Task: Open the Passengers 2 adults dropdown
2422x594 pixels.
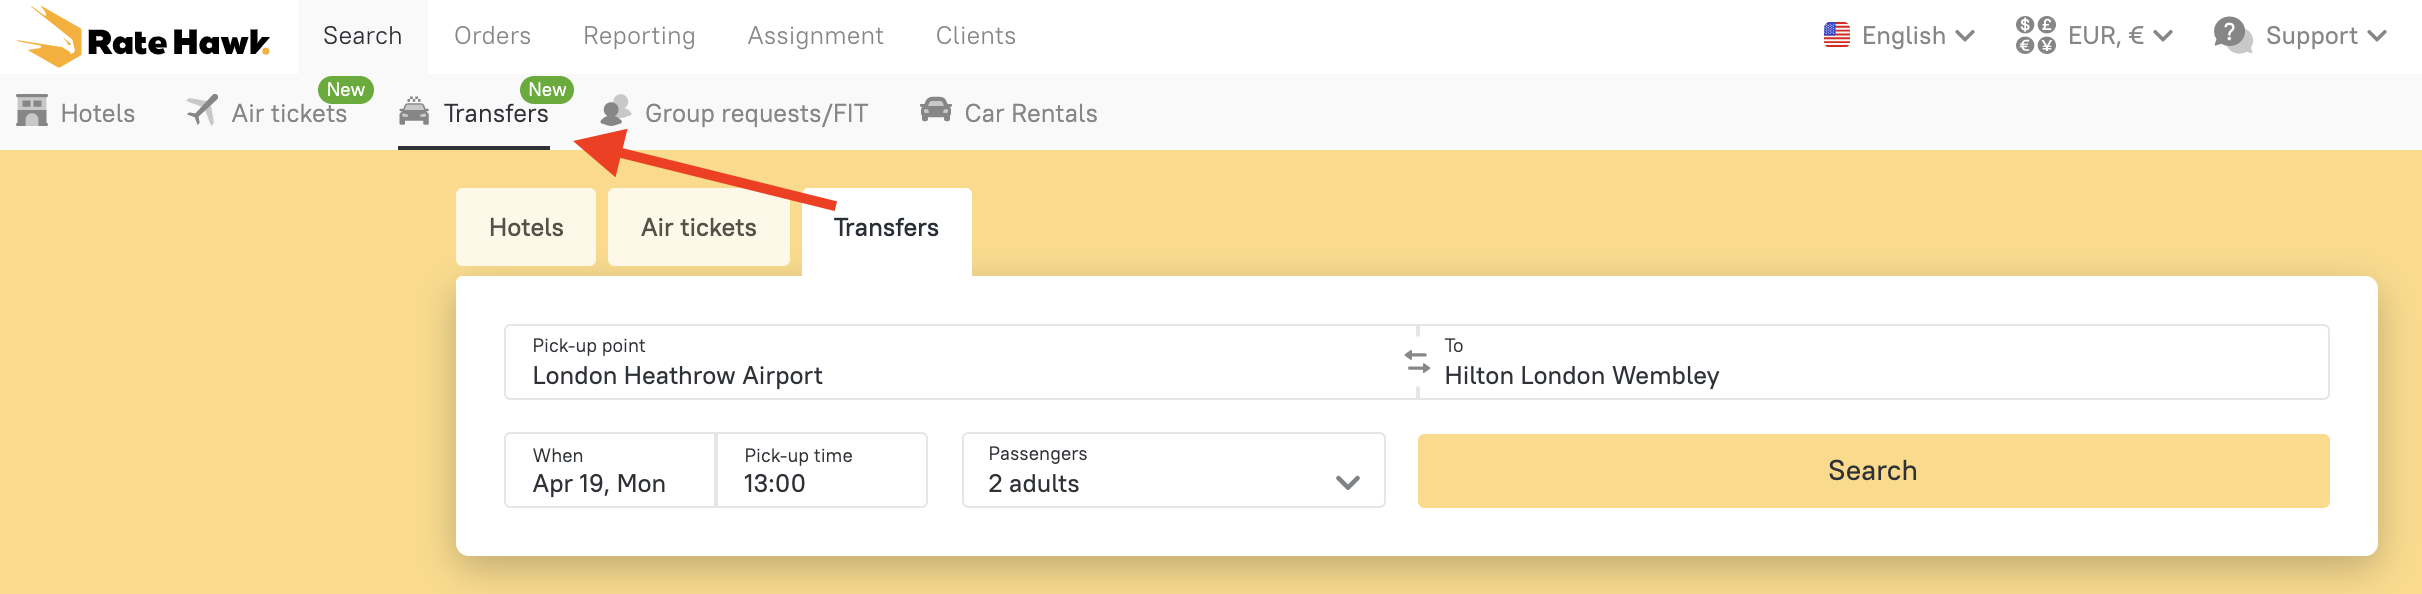Action: pos(1173,470)
